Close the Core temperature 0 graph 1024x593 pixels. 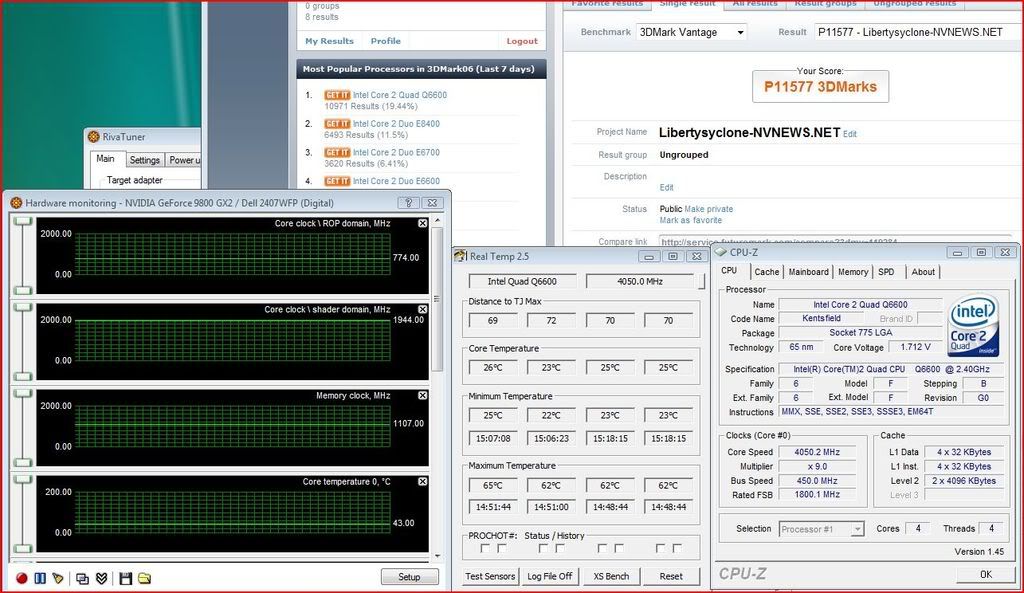(x=423, y=481)
